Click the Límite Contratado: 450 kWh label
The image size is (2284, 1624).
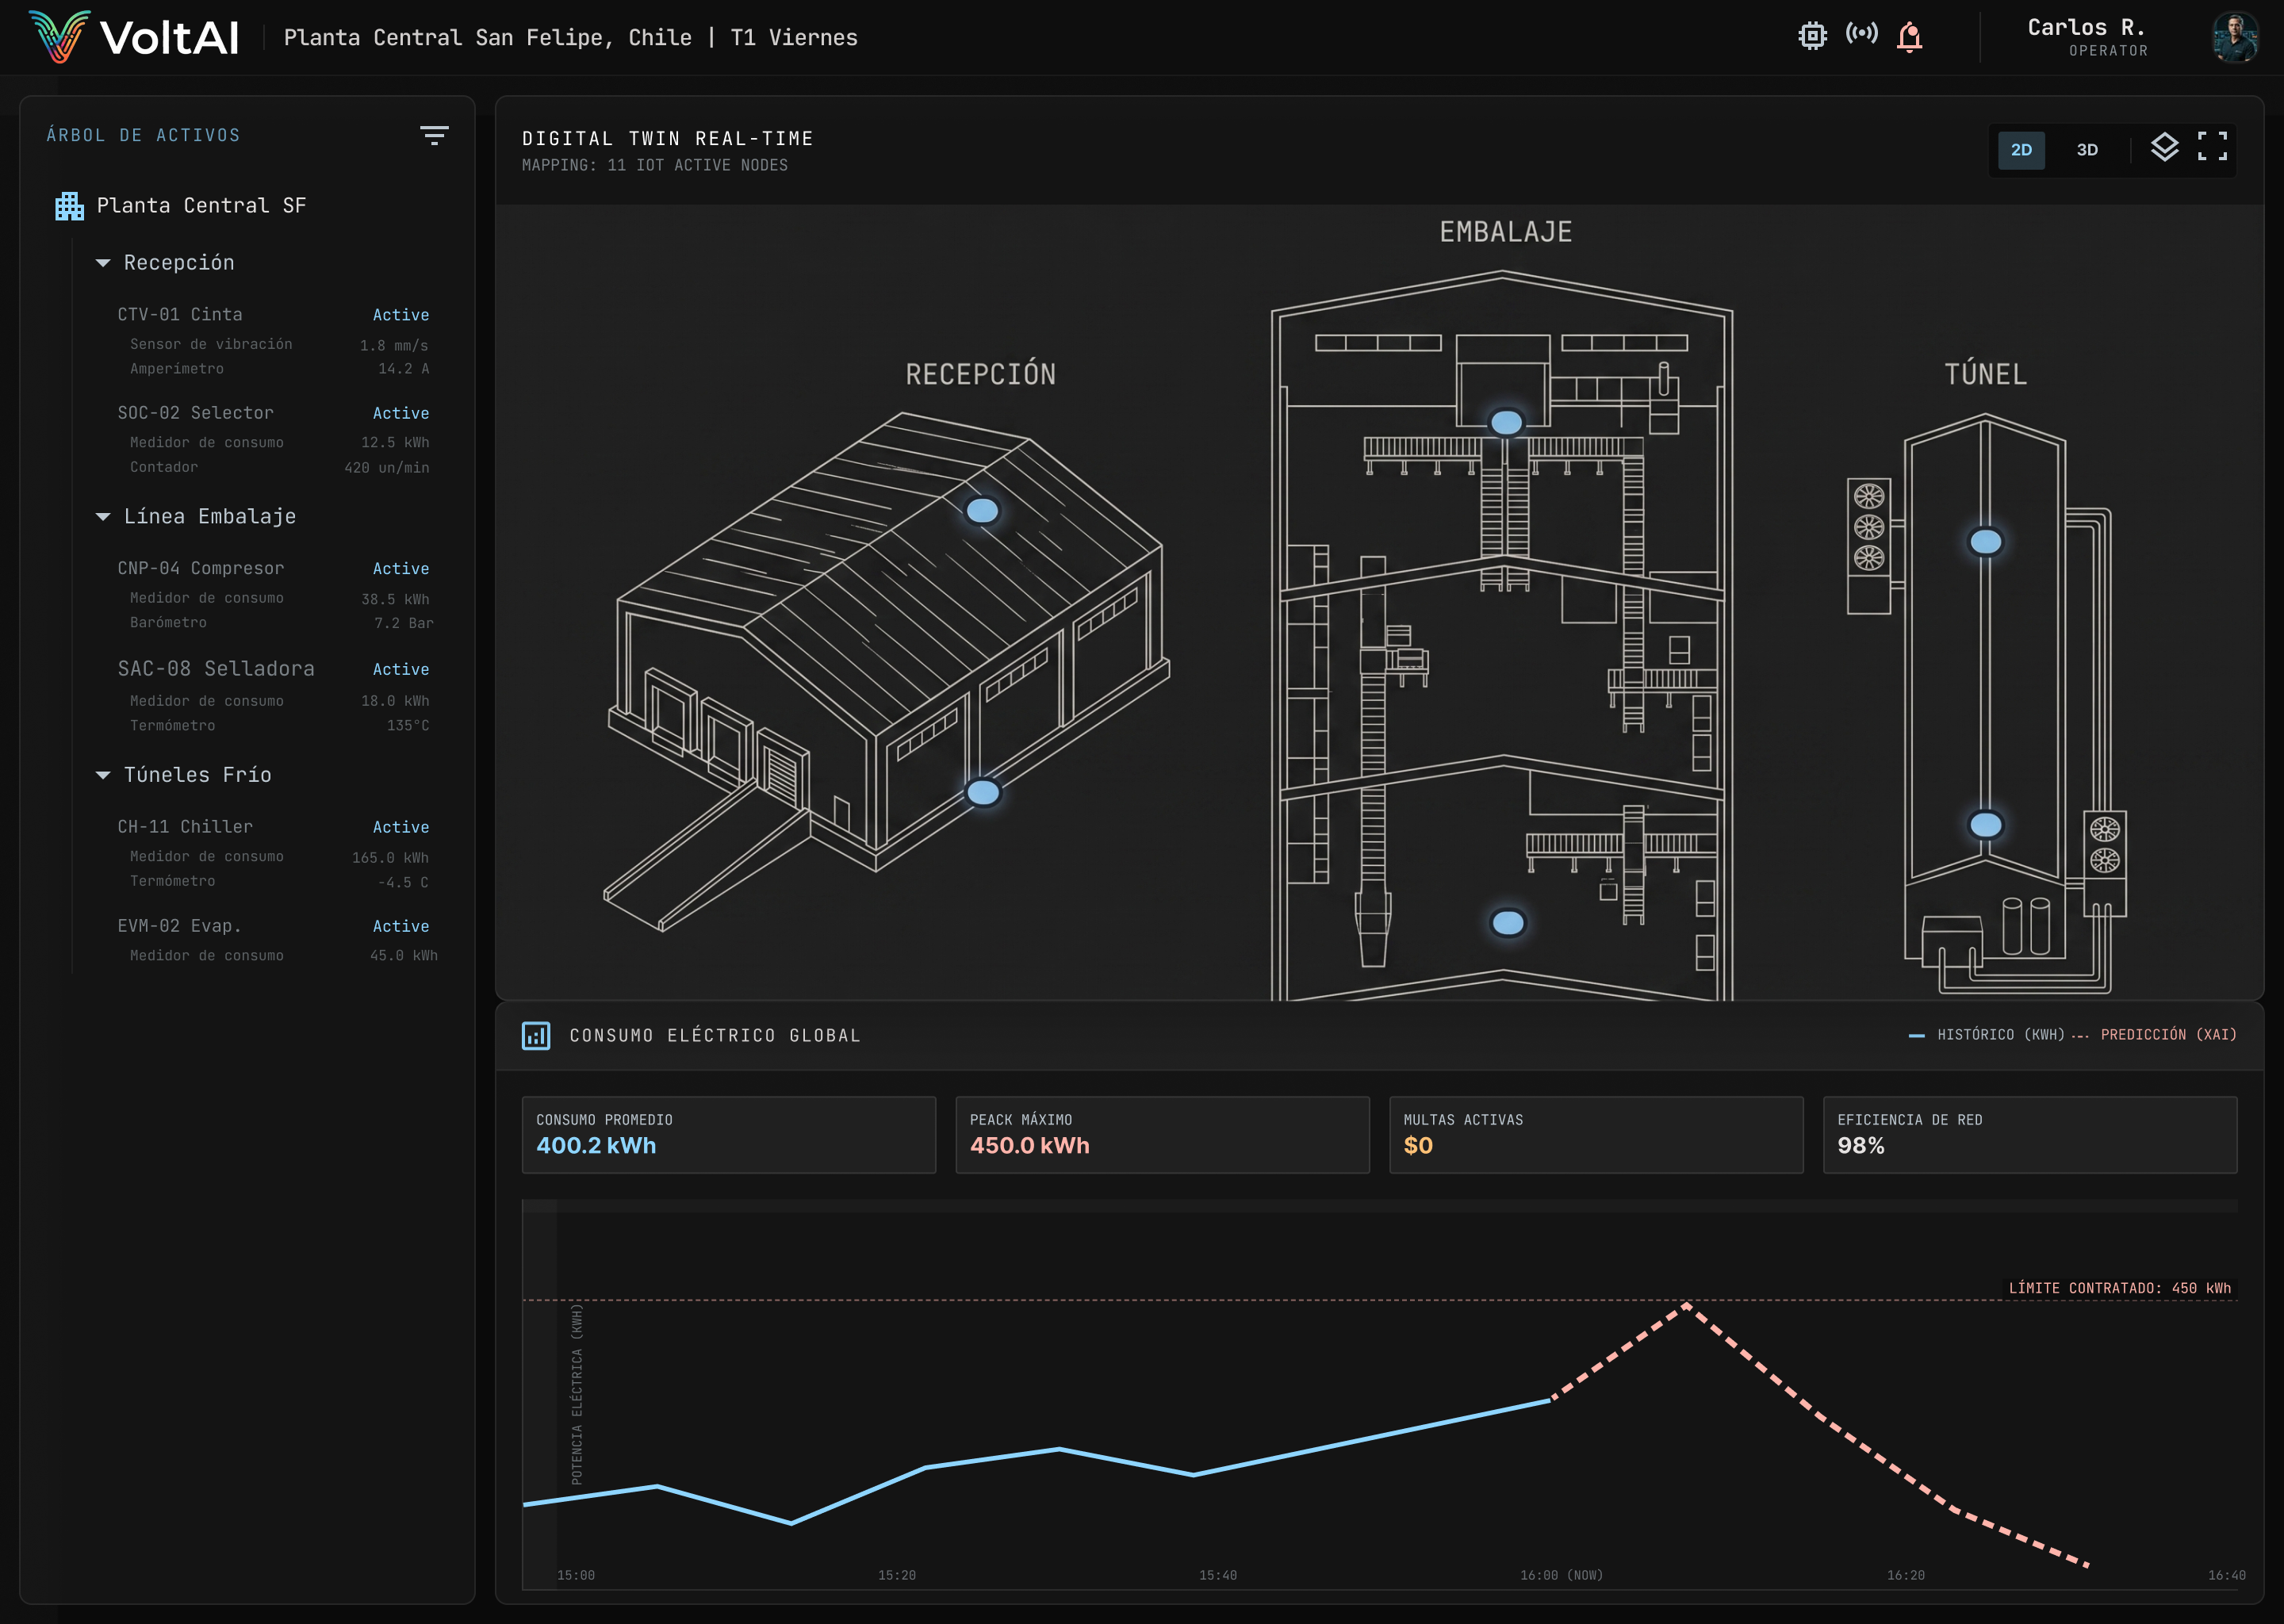pyautogui.click(x=2120, y=1288)
